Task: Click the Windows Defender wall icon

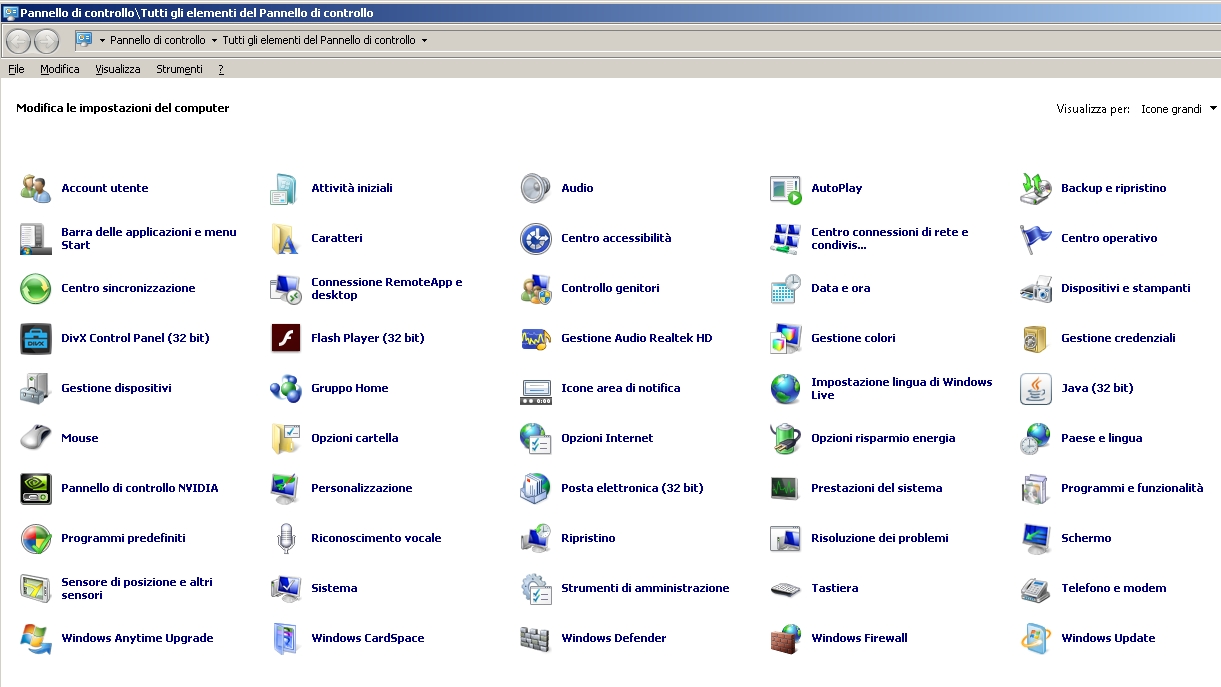Action: point(535,638)
